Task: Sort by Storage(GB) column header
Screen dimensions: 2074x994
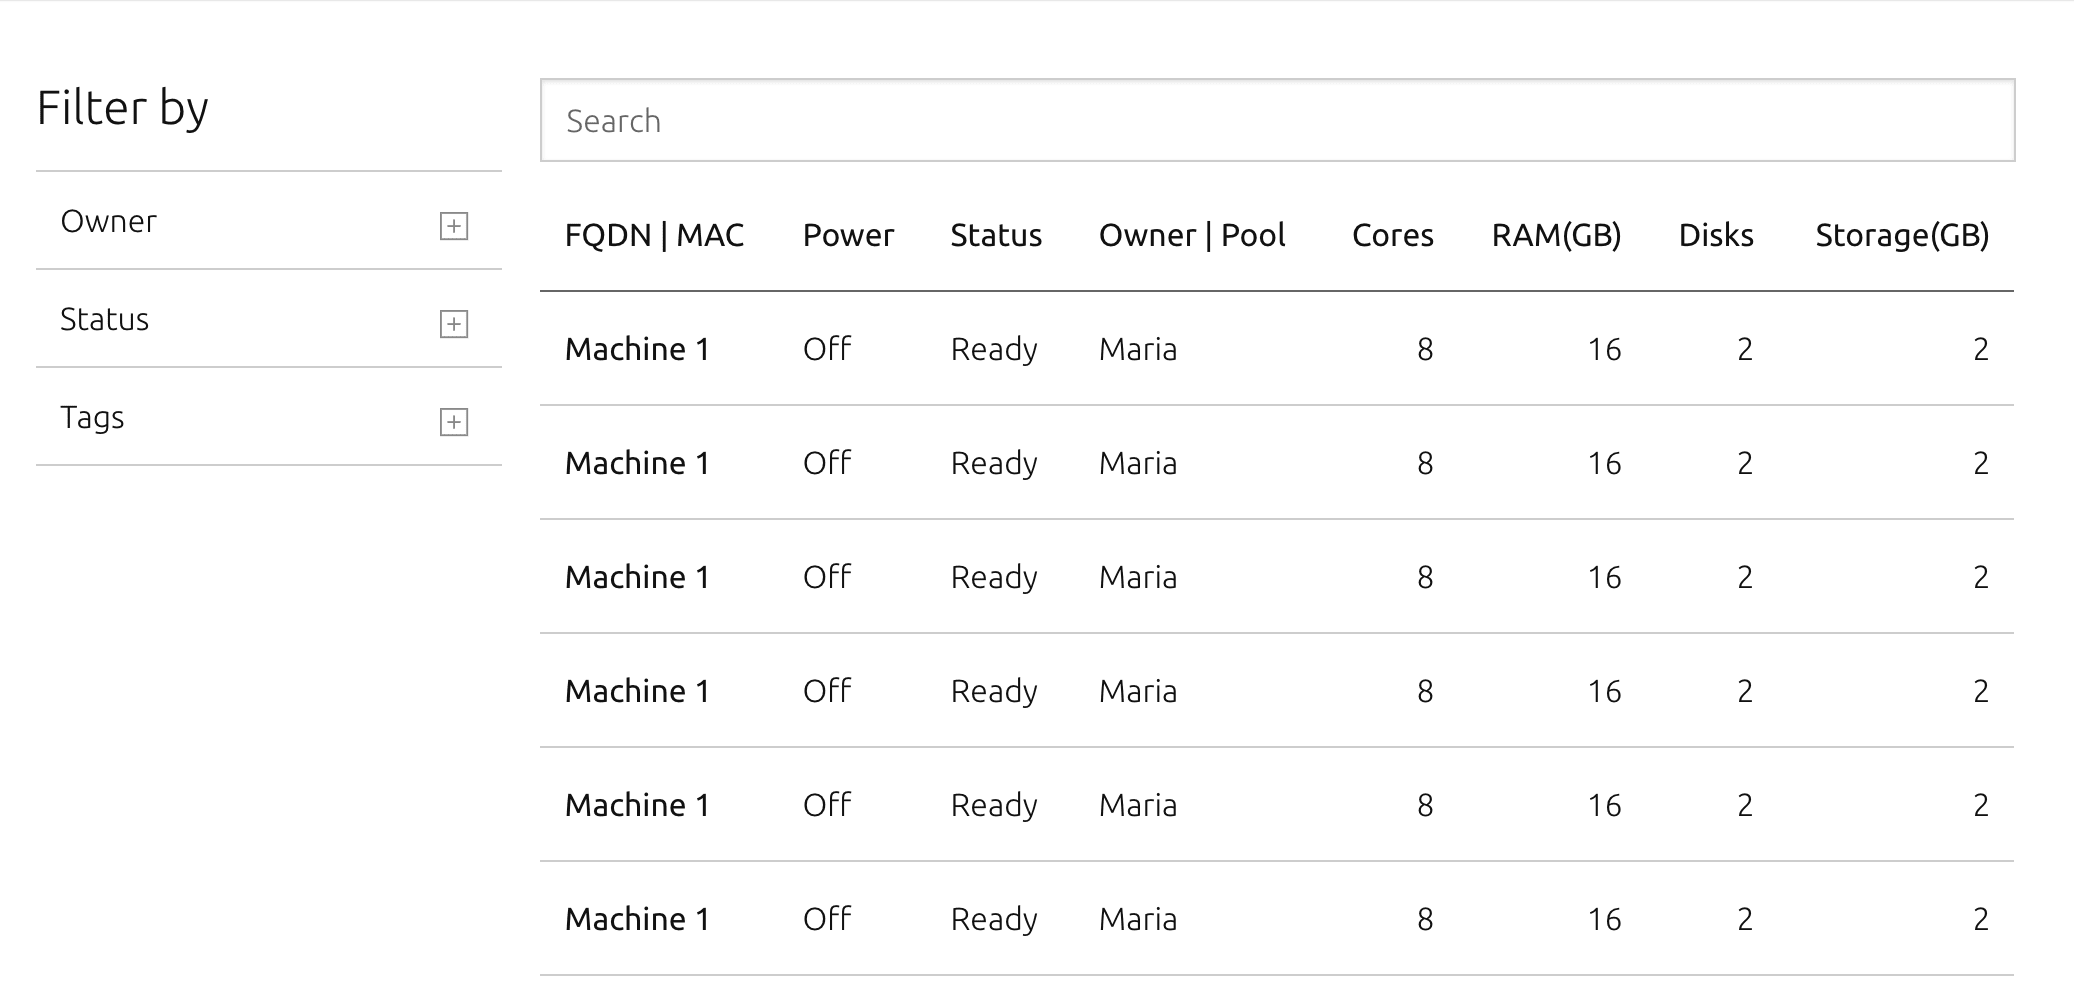Action: pyautogui.click(x=1902, y=235)
